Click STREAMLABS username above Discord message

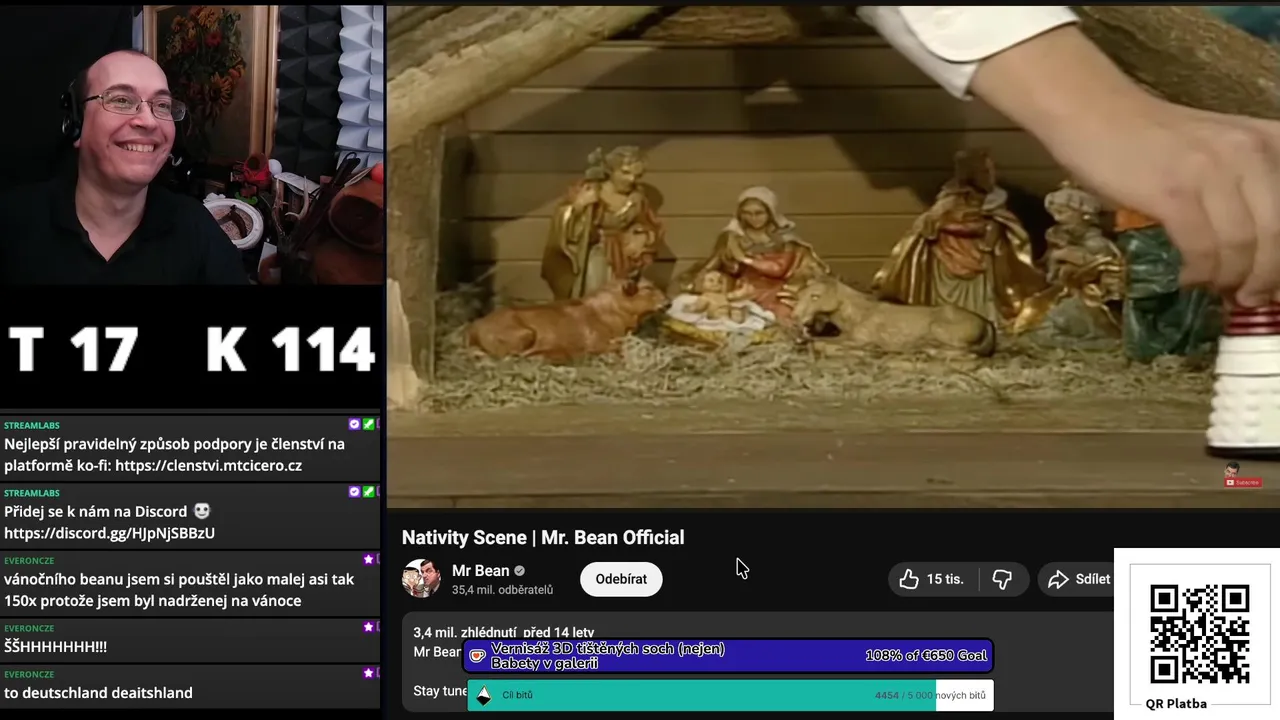(32, 493)
